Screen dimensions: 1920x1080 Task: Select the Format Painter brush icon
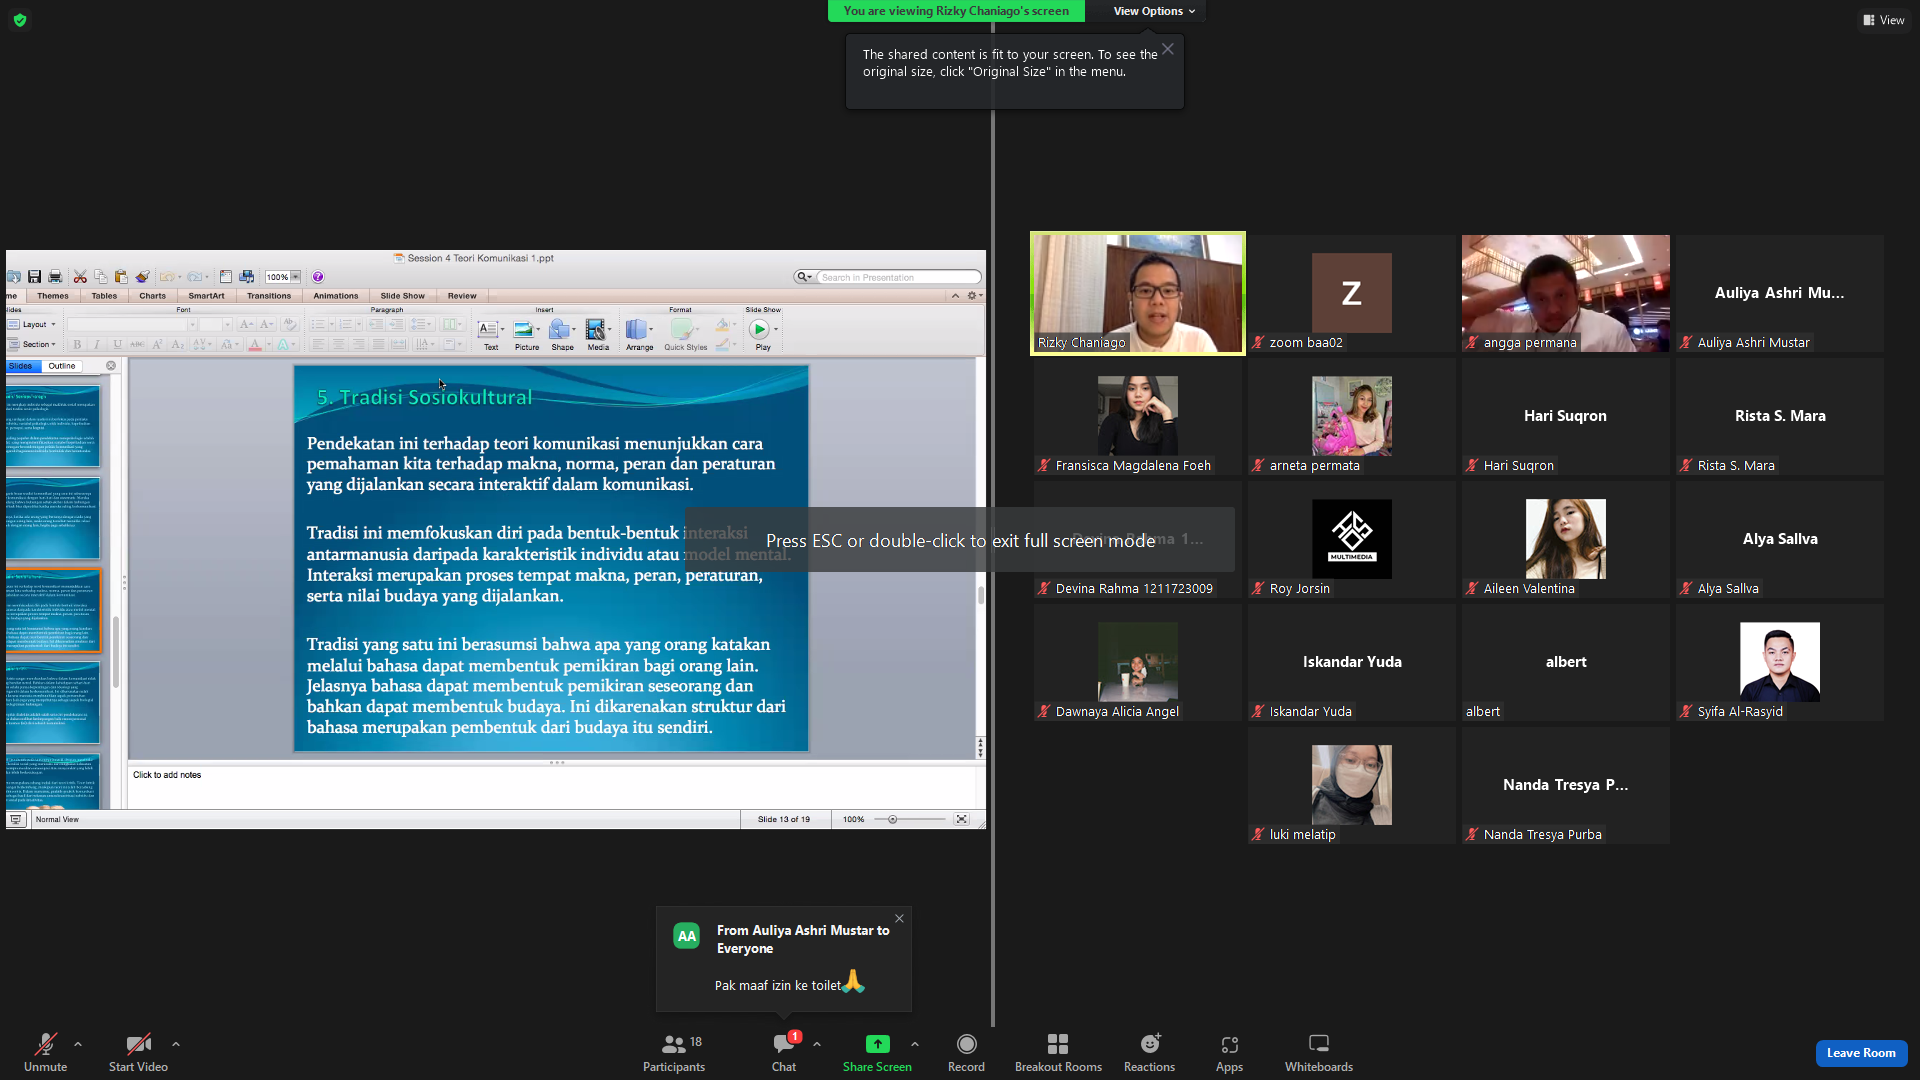click(x=142, y=277)
